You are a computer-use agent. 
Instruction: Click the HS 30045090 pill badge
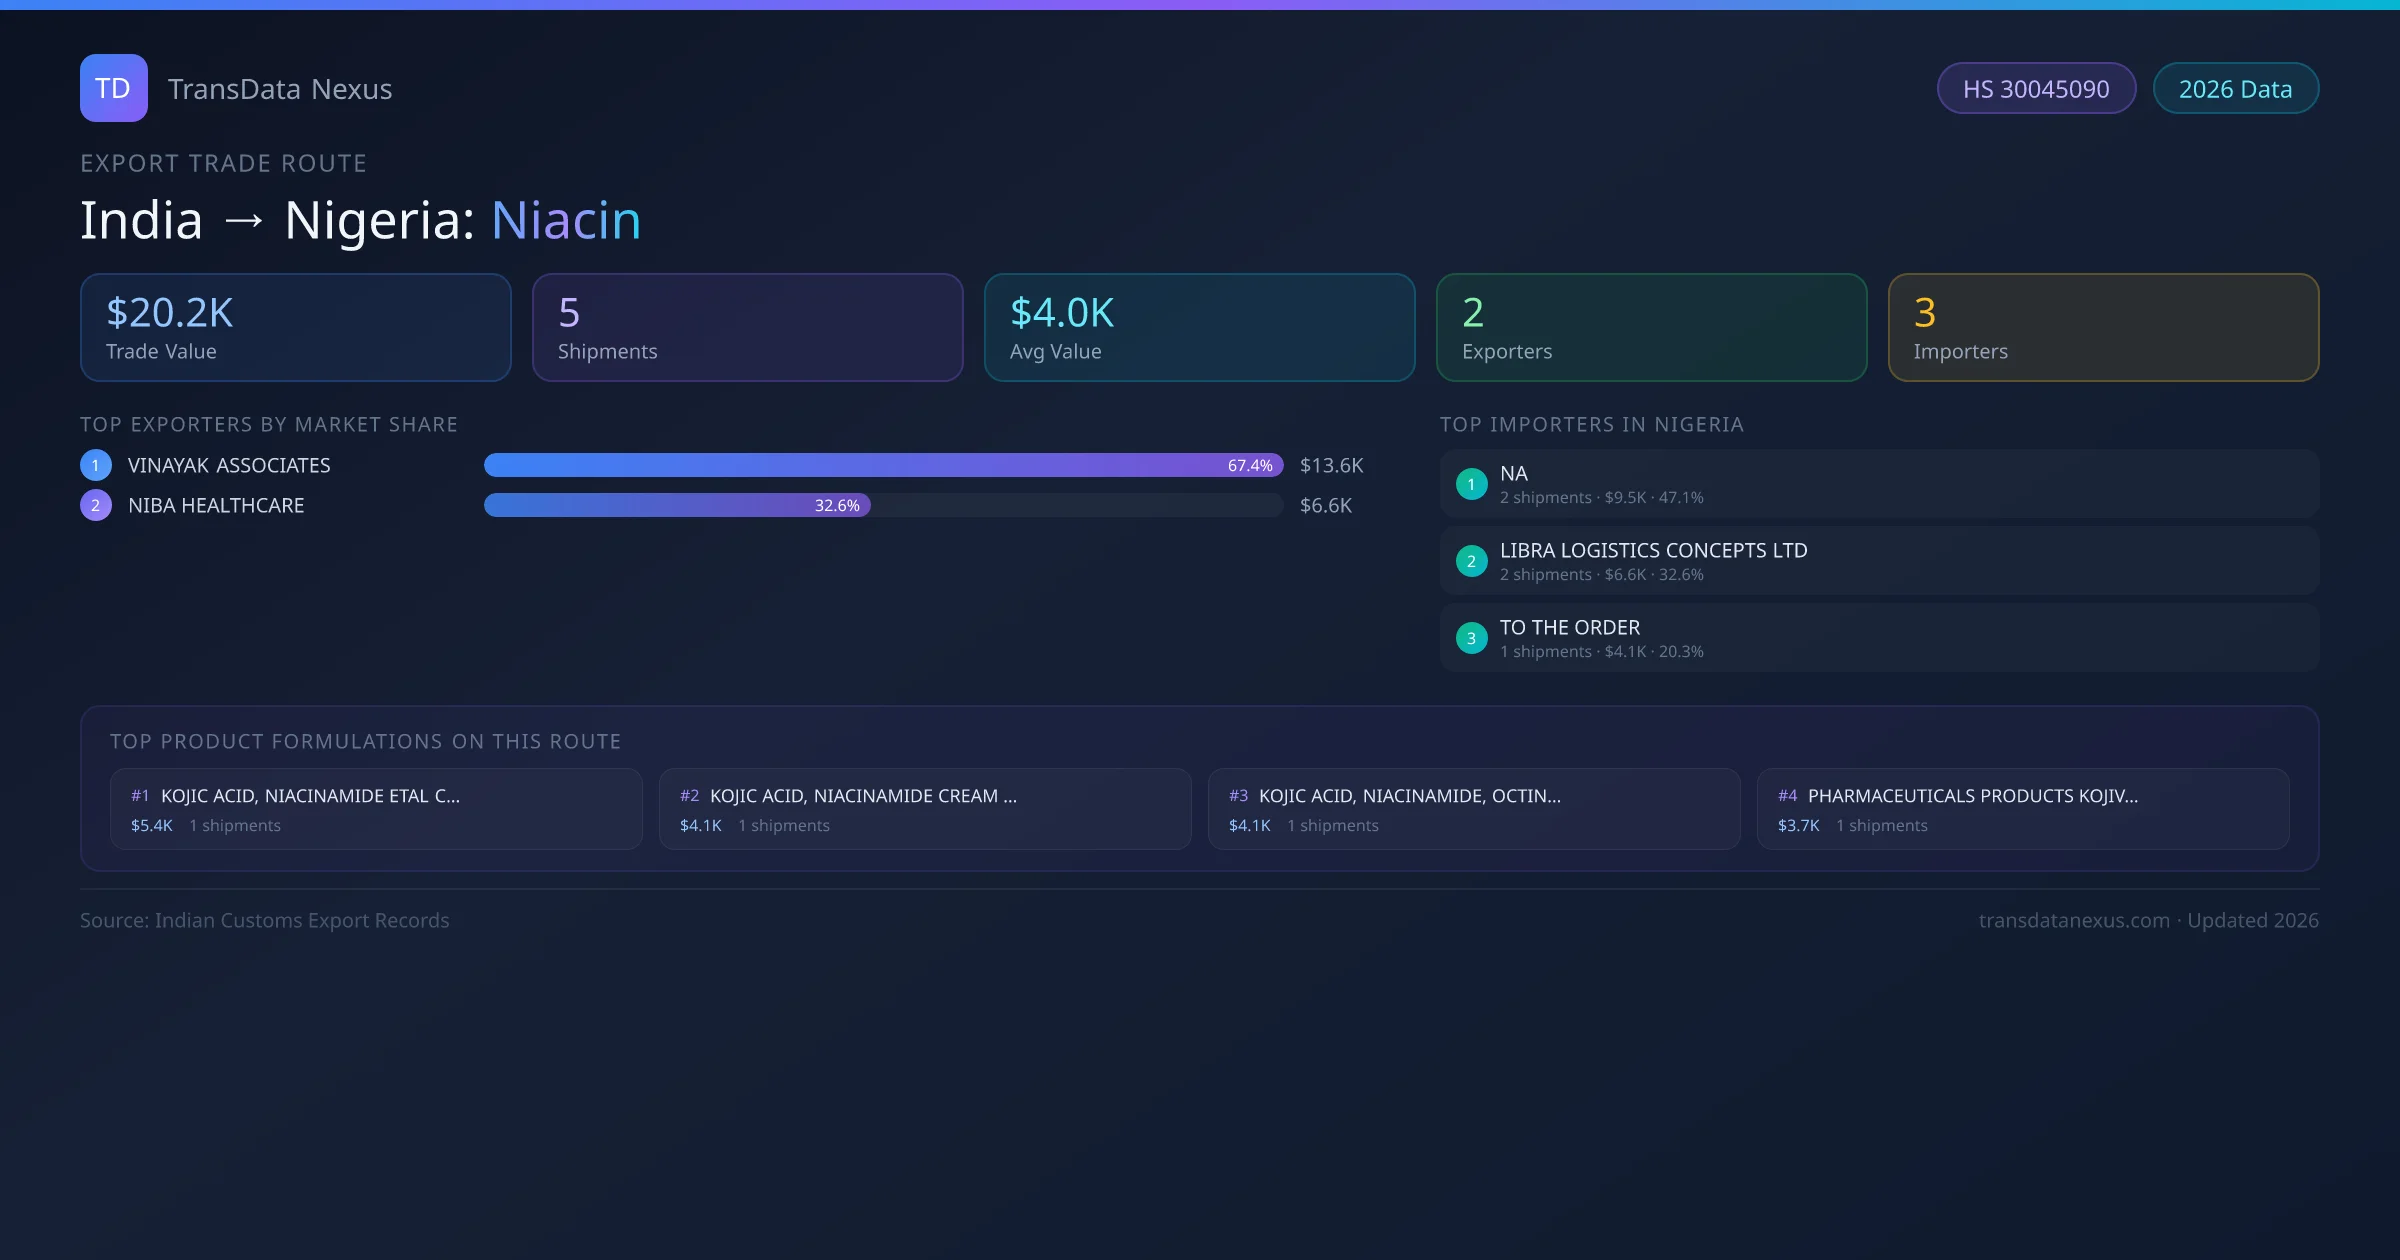(x=2036, y=89)
